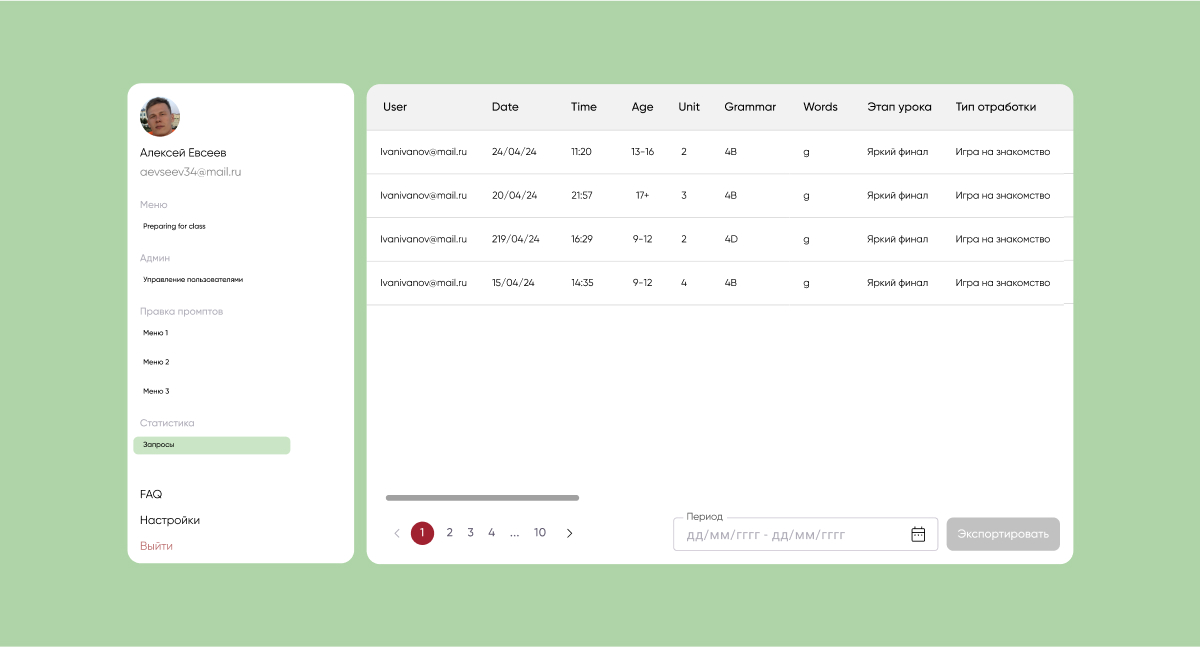Open the FAQ link
The image size is (1200, 647).
click(x=151, y=494)
